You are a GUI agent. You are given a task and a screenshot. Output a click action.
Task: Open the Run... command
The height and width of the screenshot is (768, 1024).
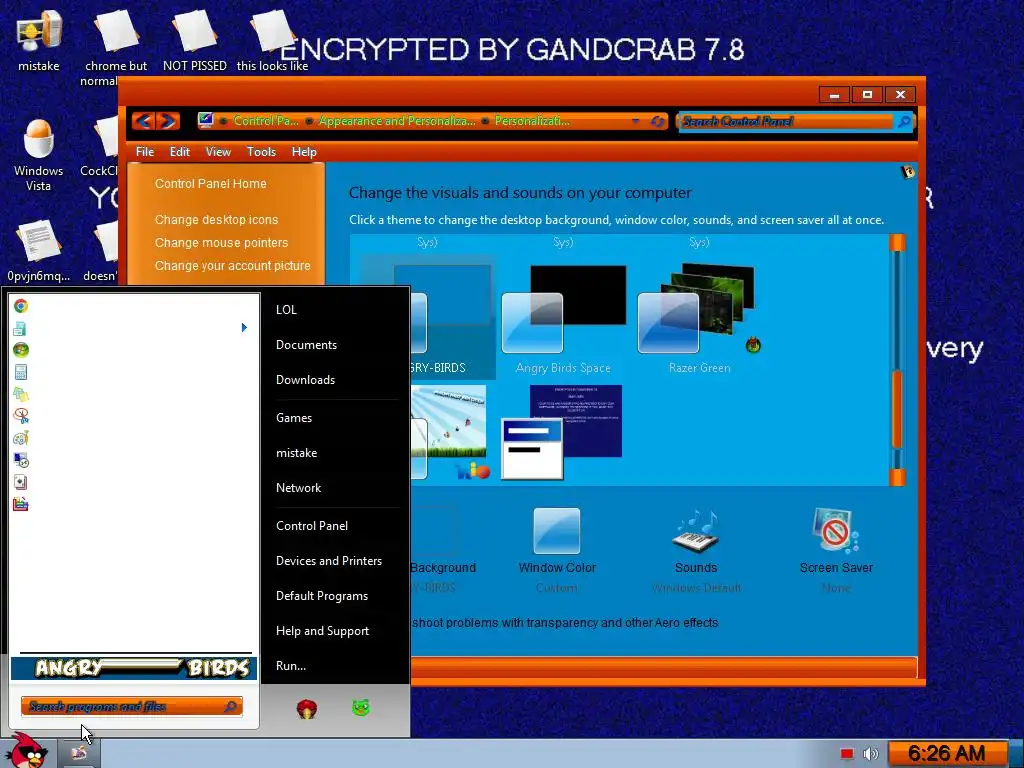click(291, 666)
